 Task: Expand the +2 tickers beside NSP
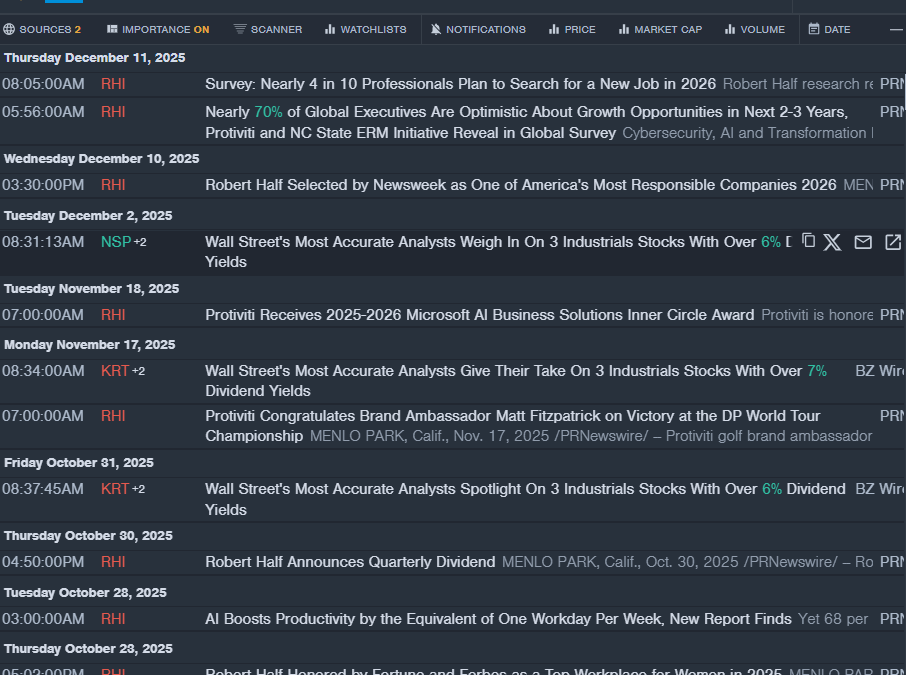point(140,242)
